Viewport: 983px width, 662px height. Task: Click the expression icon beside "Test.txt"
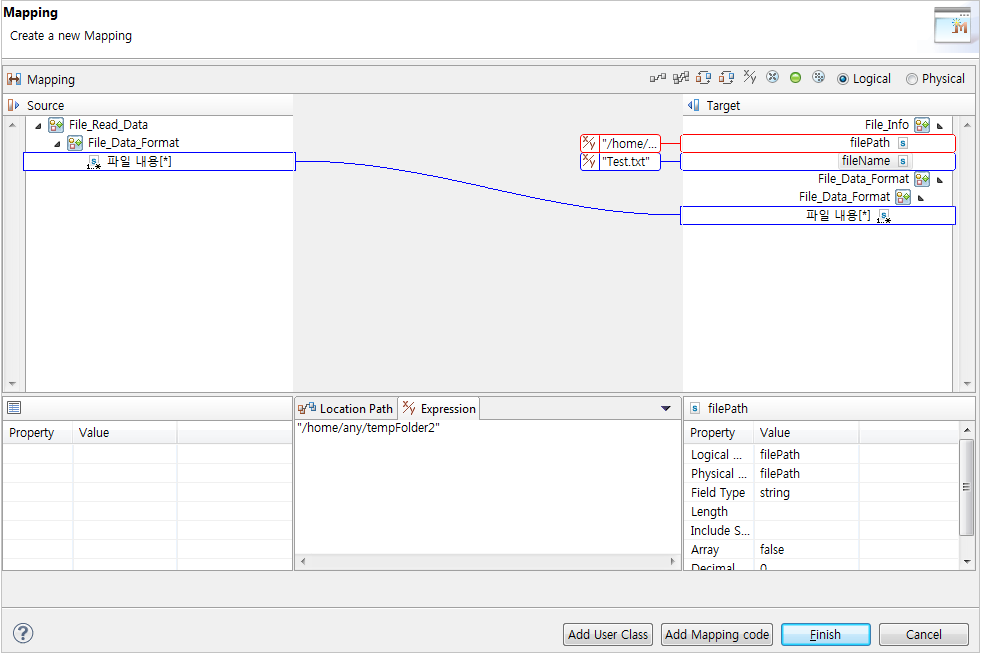click(588, 161)
